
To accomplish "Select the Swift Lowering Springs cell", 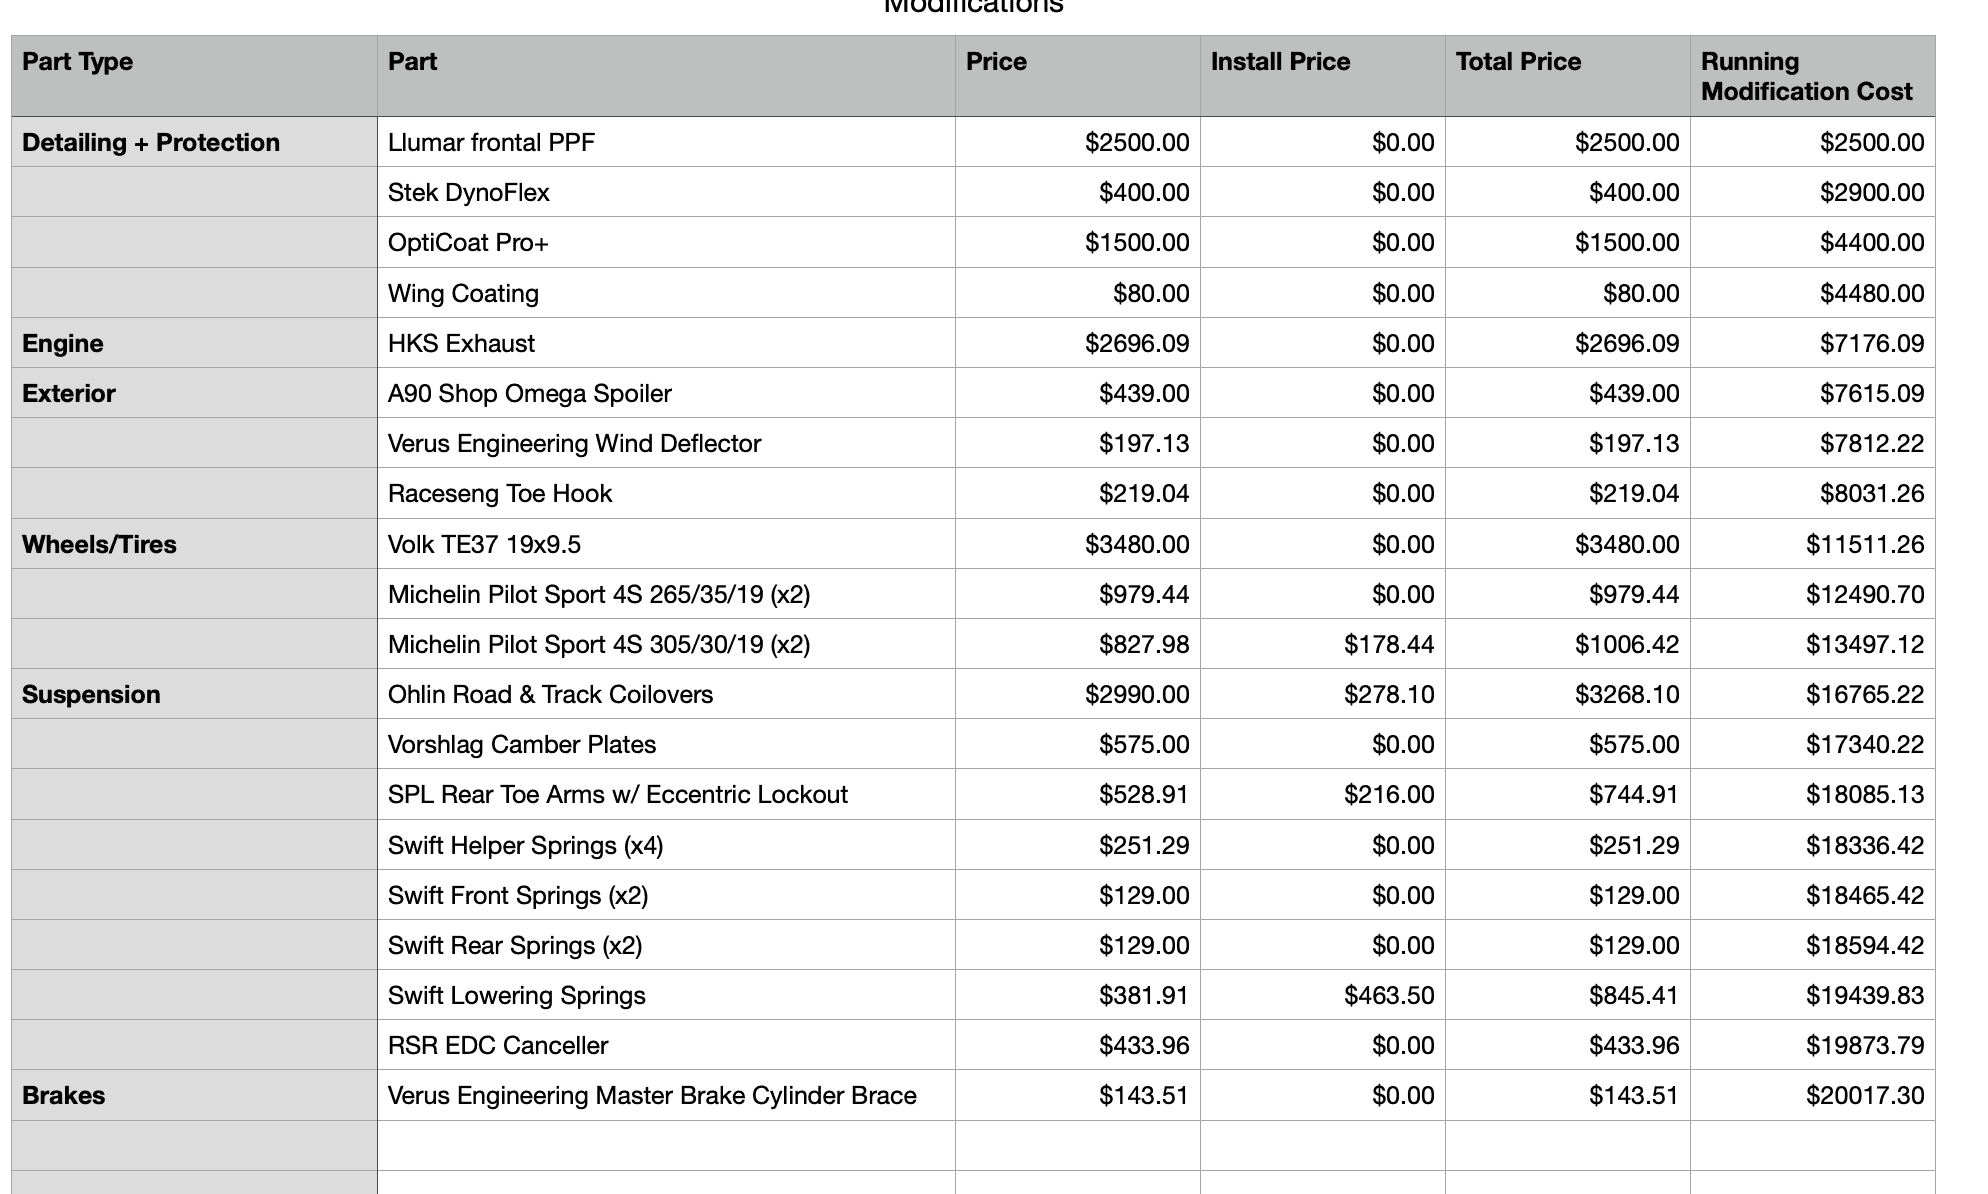I will [x=666, y=995].
